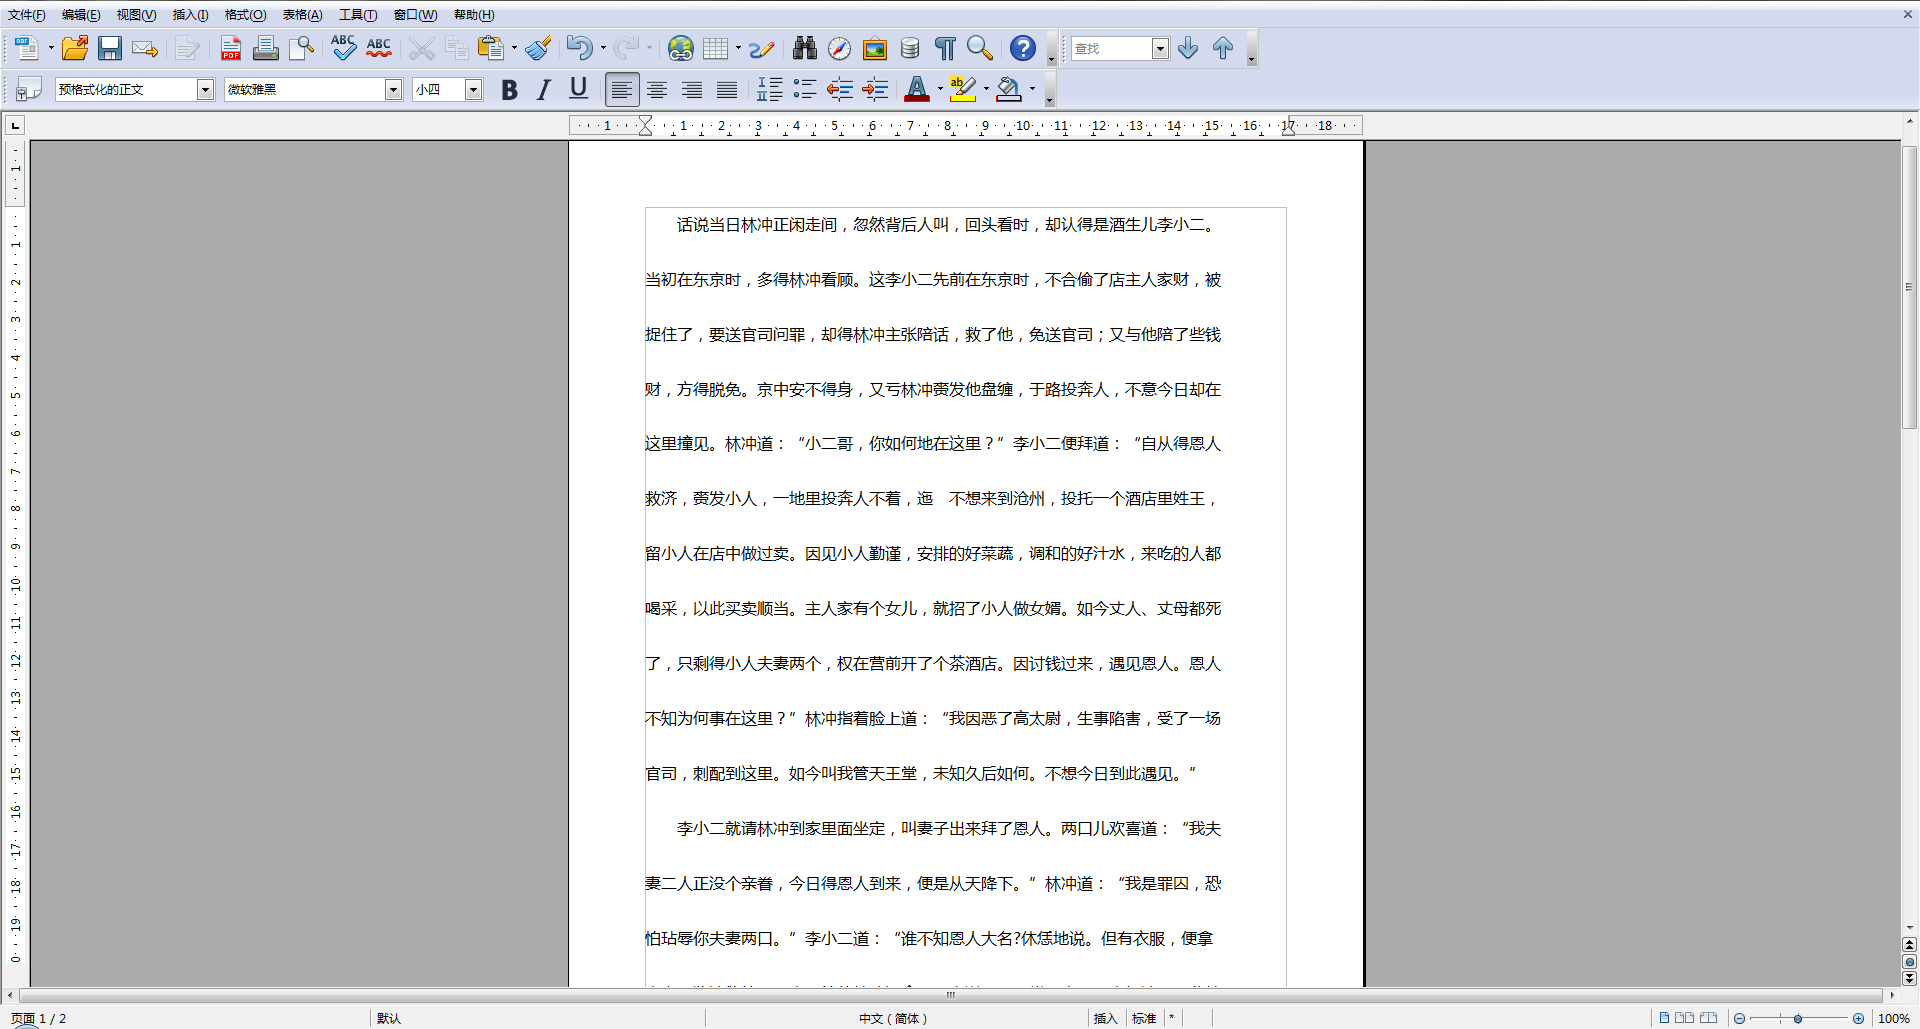Screen dimensions: 1920x1029
Task: Open zoom magnifier icon
Action: 980,48
